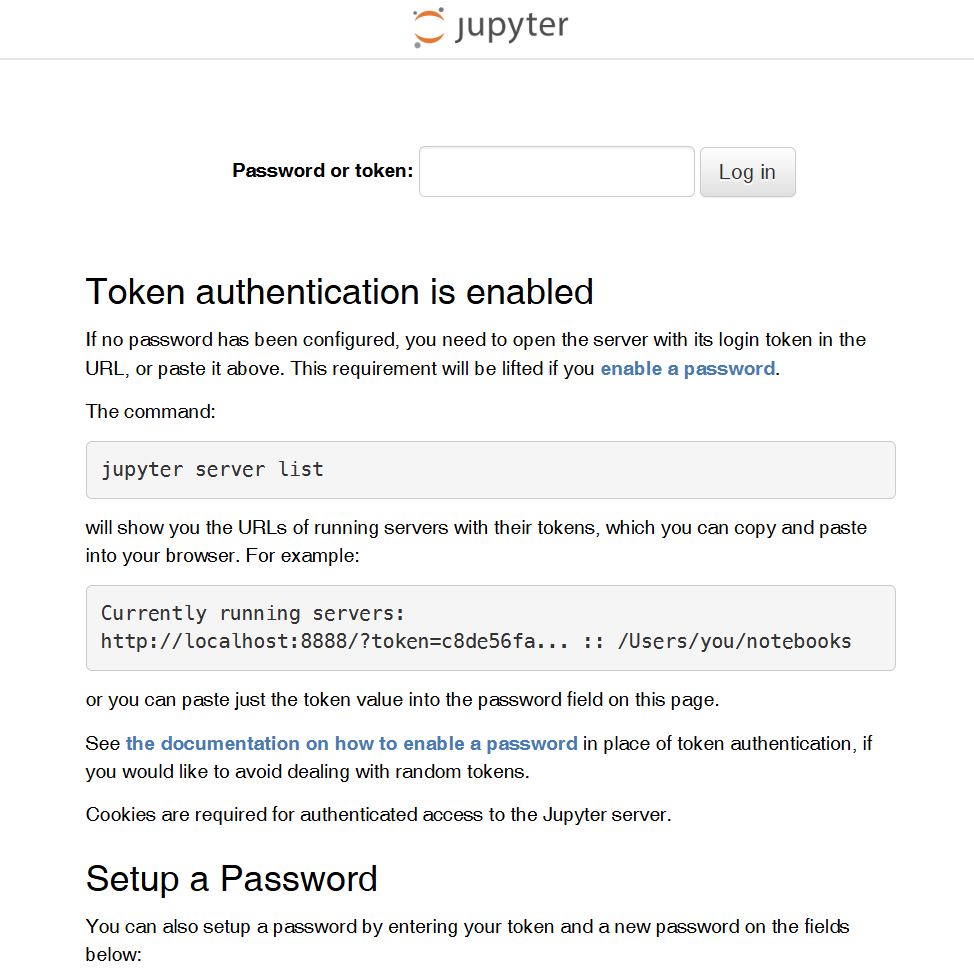Screen dimensions: 974x977
Task: Click paragraph 'will show you the URLs'
Action: pos(475,527)
